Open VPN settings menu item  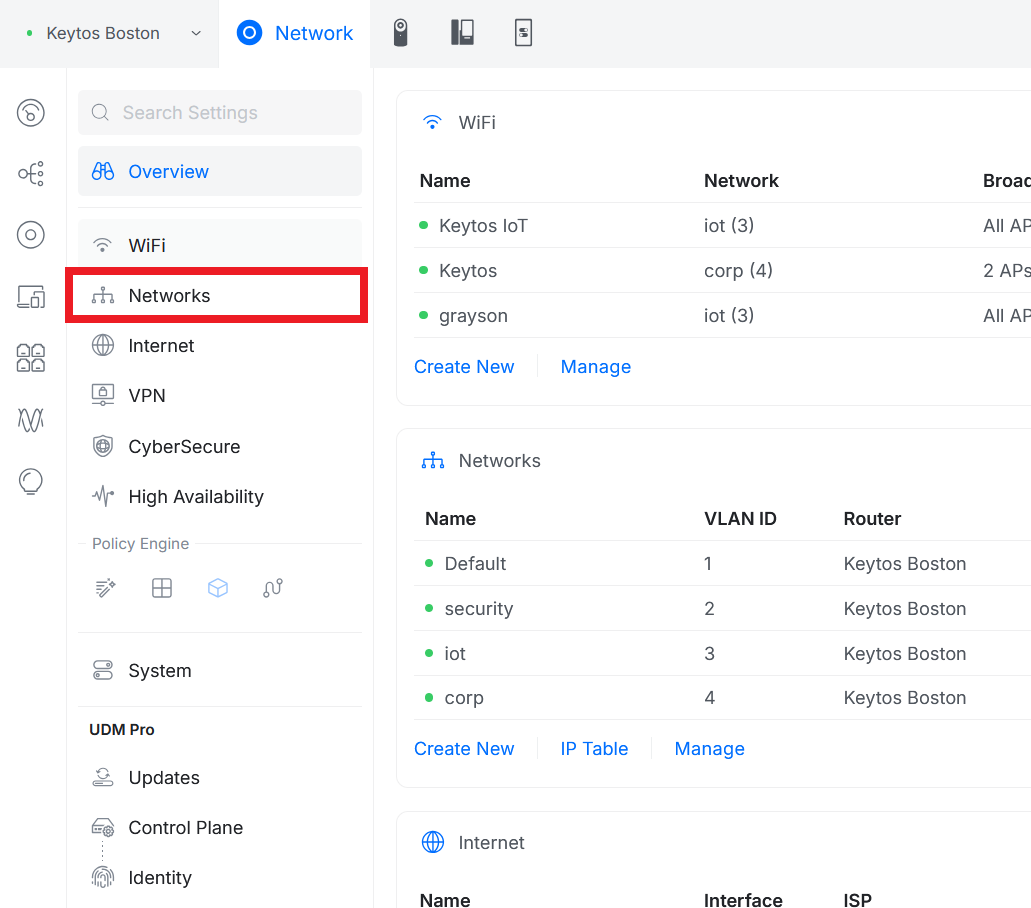220,395
